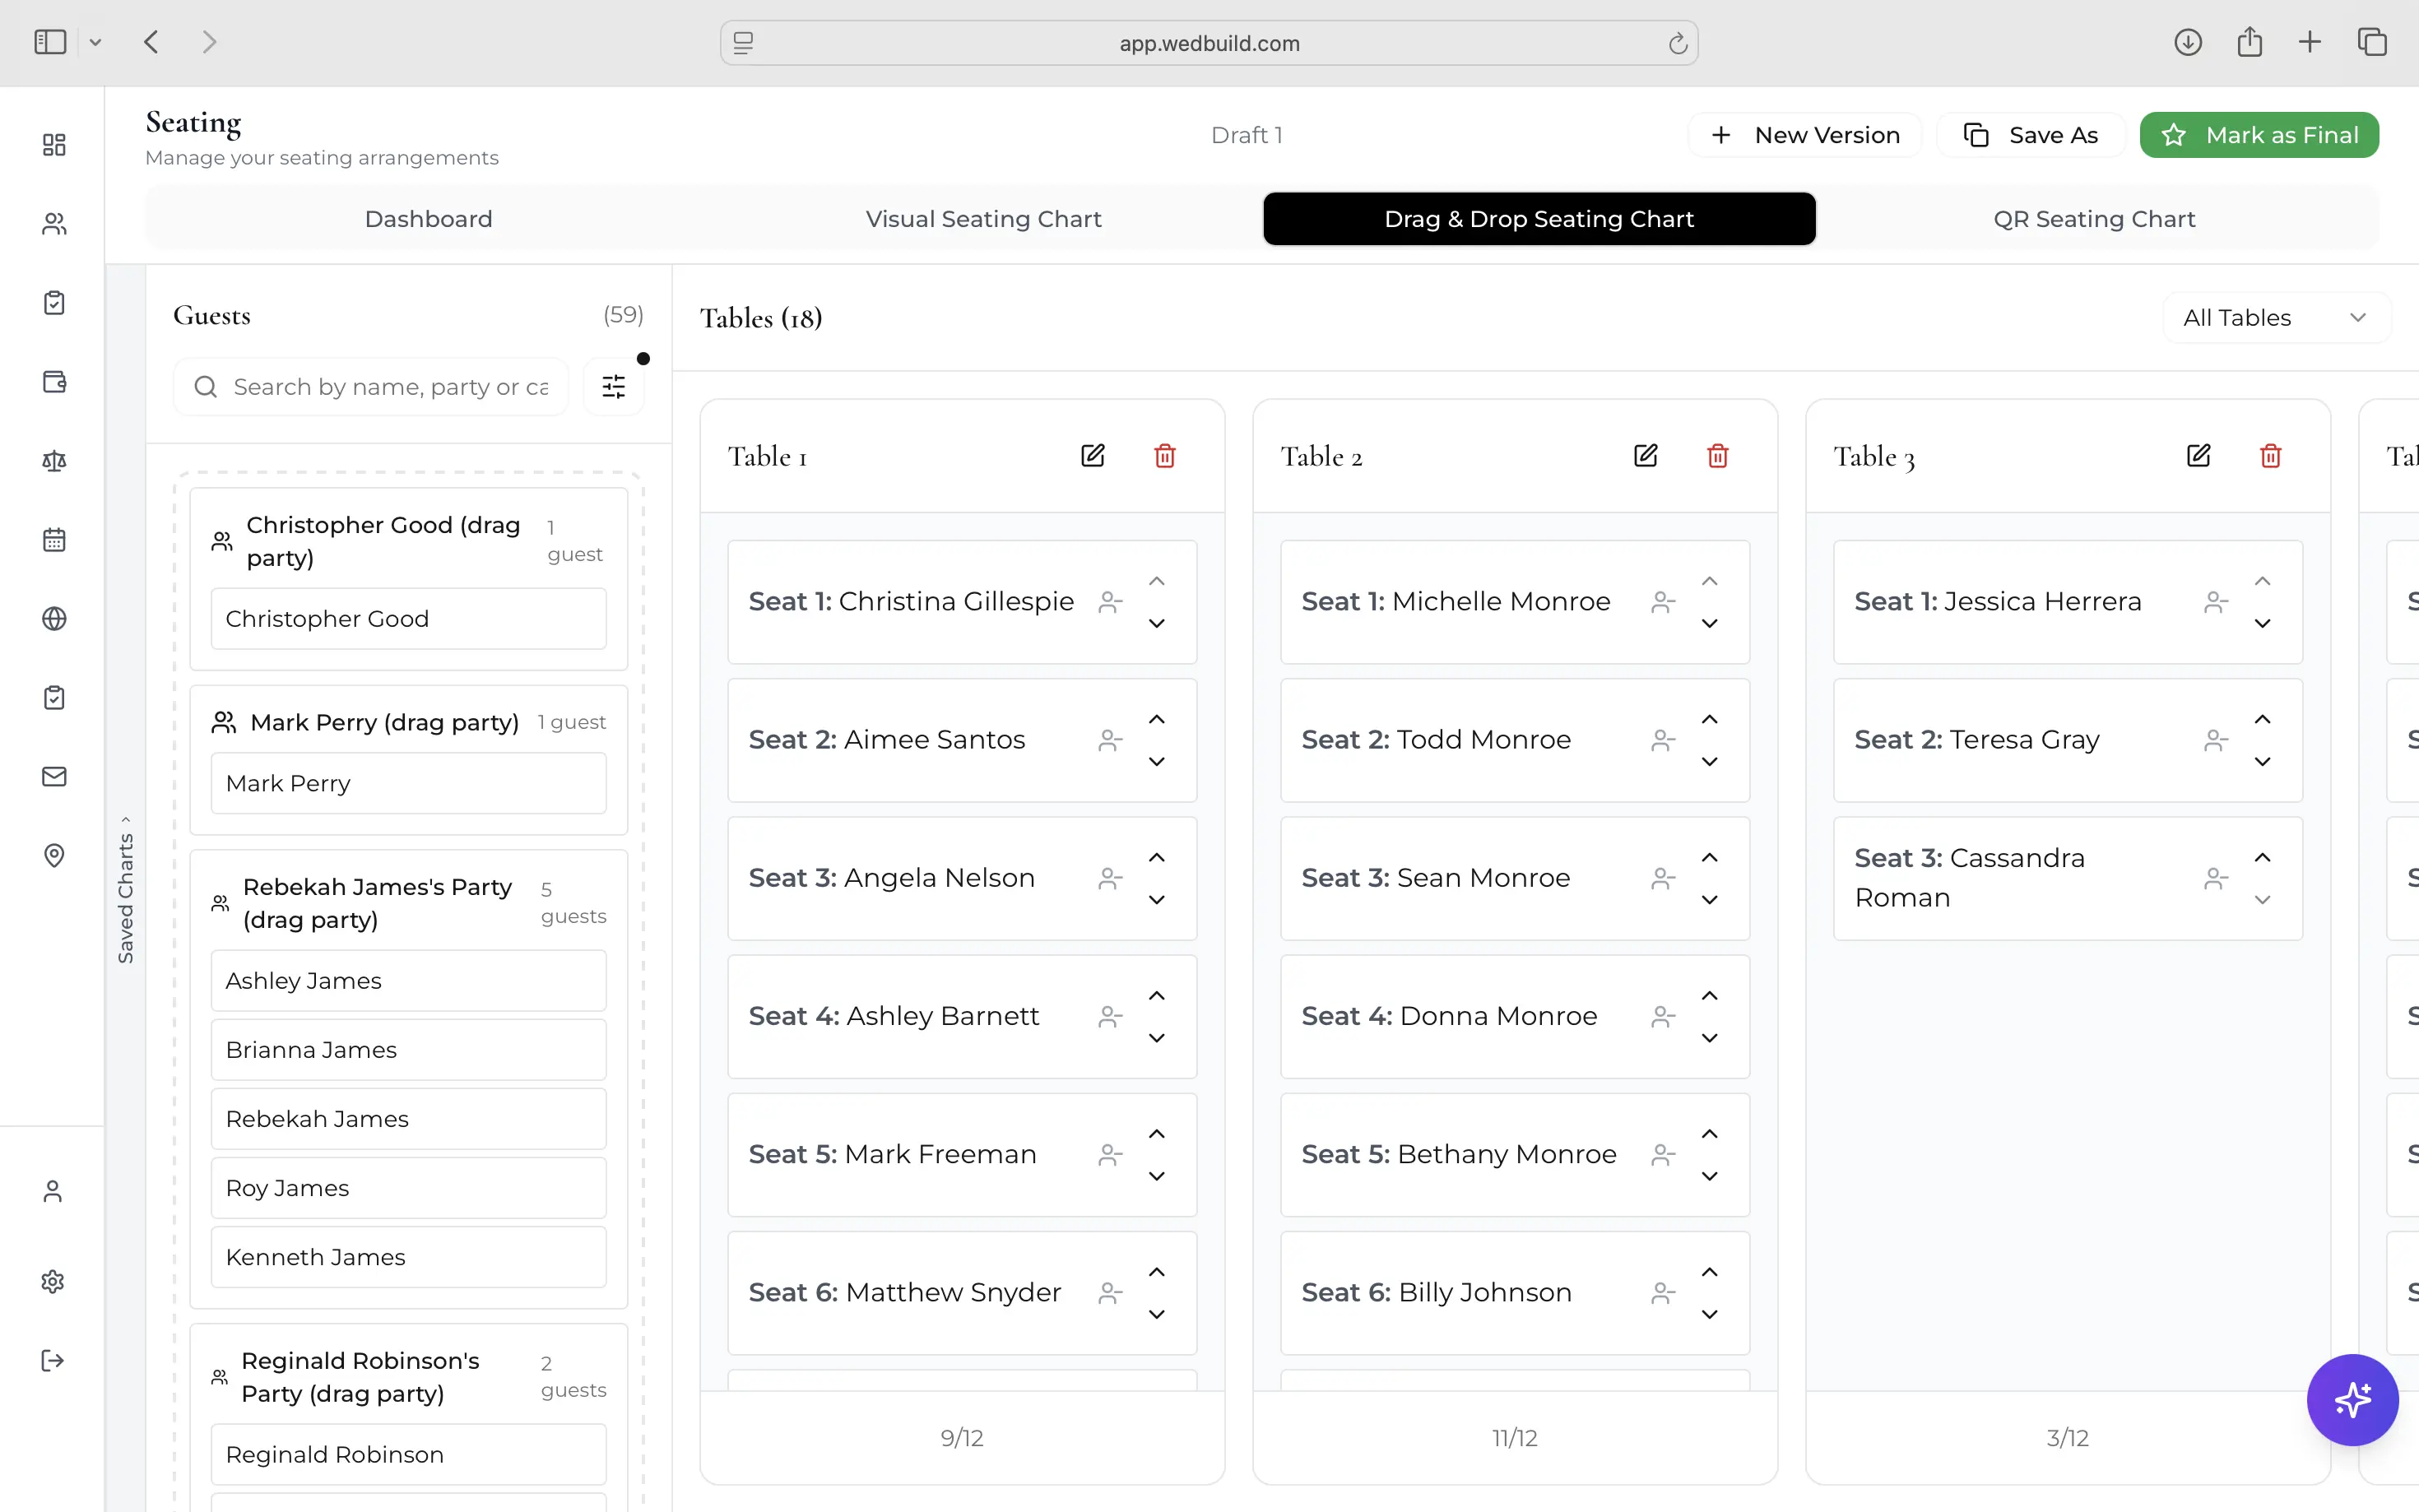The image size is (2419, 1512).
Task: Edit Table 1 with the pencil icon
Action: 1093,456
